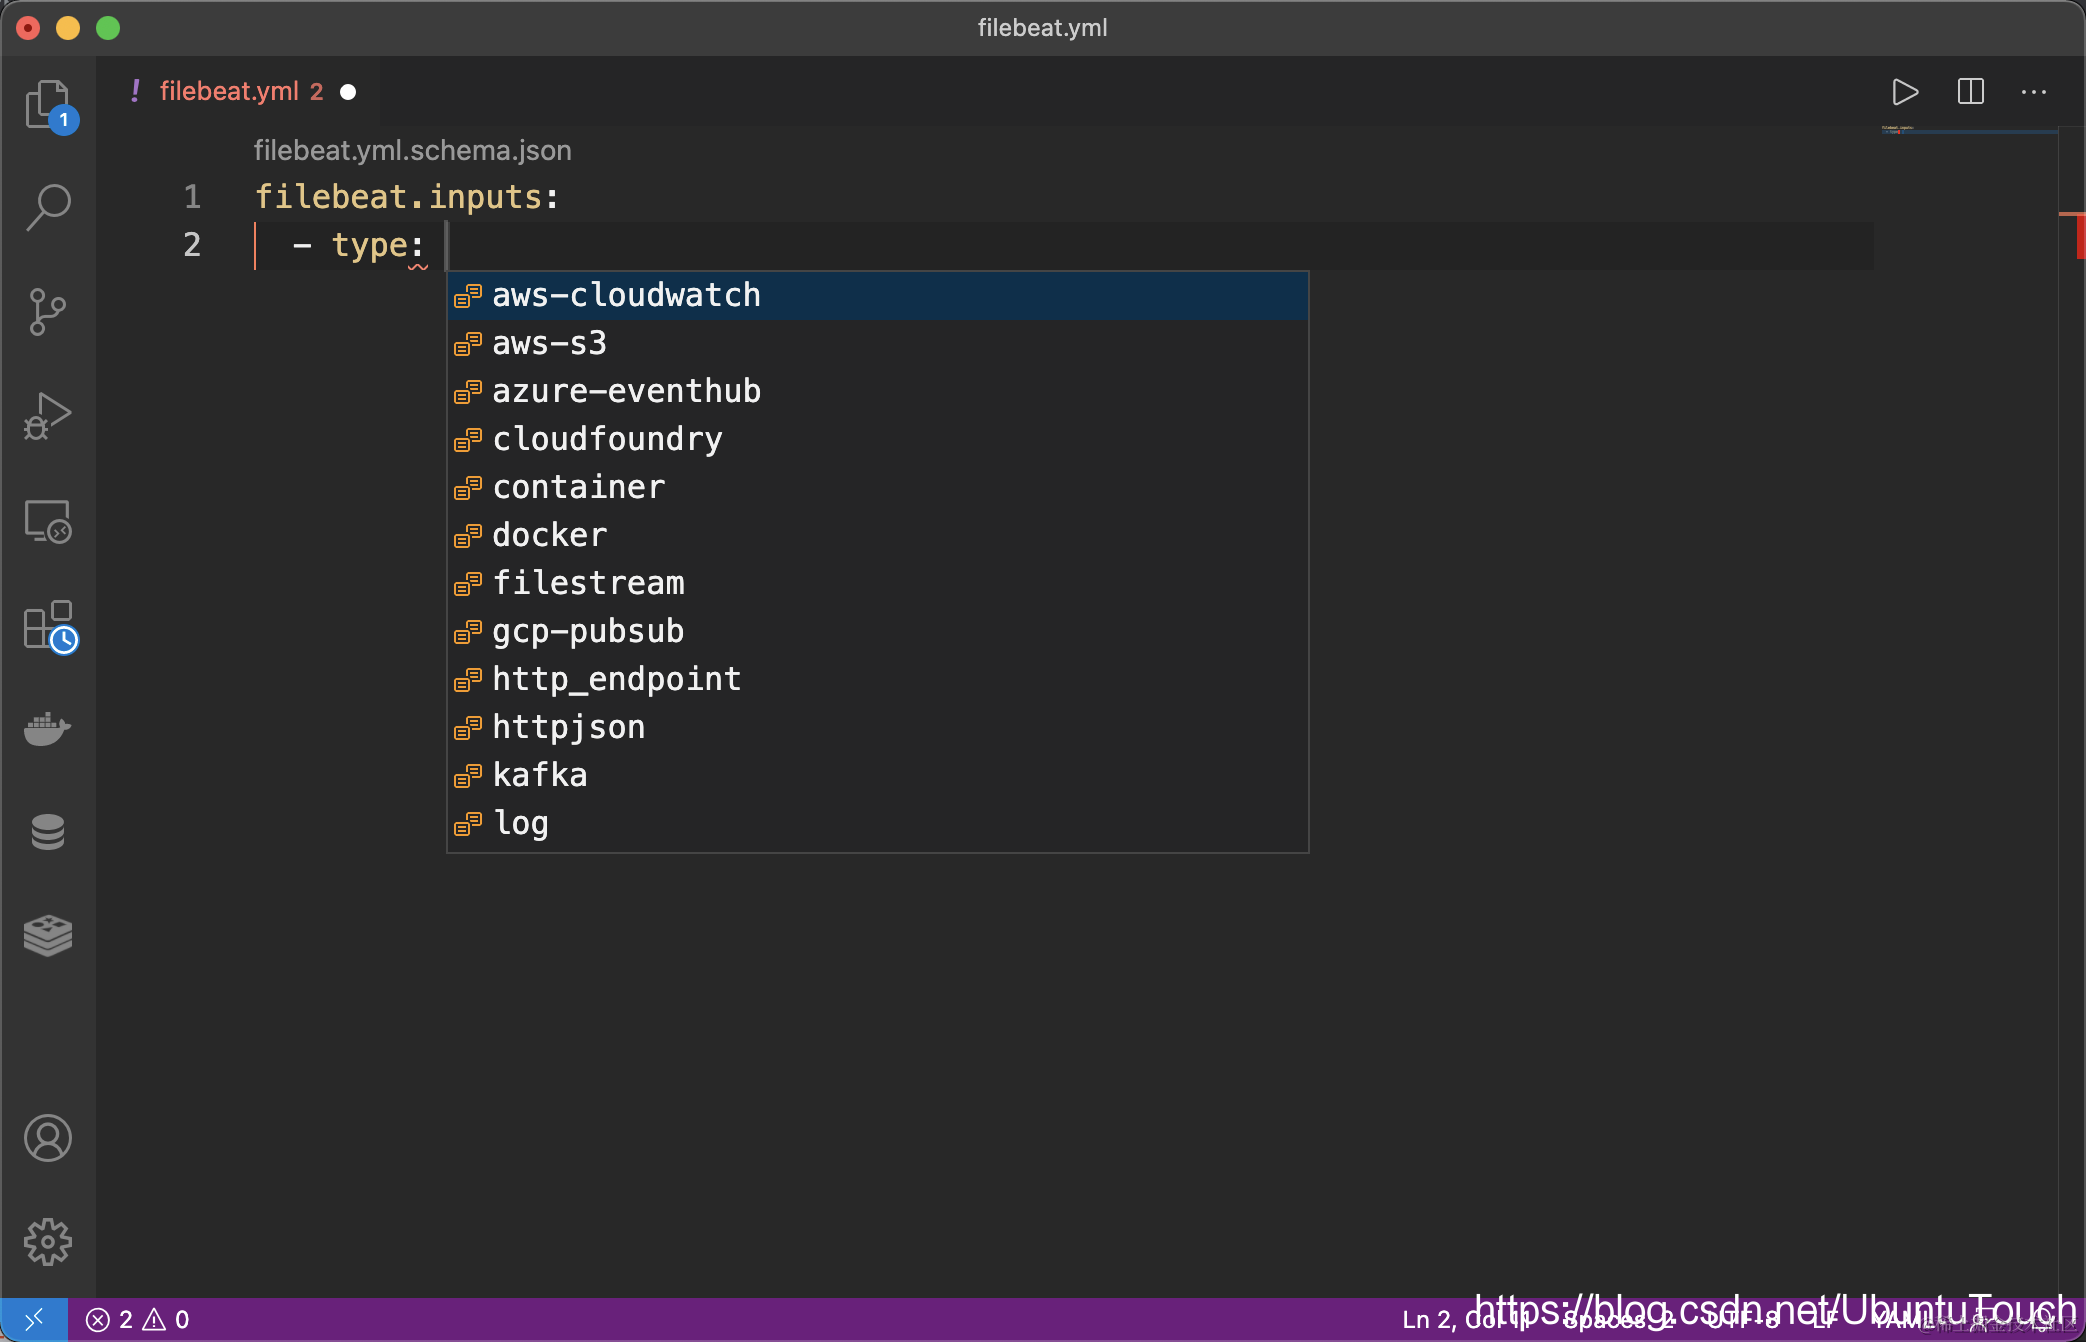Select the filebeat.yml editor tab
Image resolution: width=2086 pixels, height=1342 pixels.
[x=230, y=92]
